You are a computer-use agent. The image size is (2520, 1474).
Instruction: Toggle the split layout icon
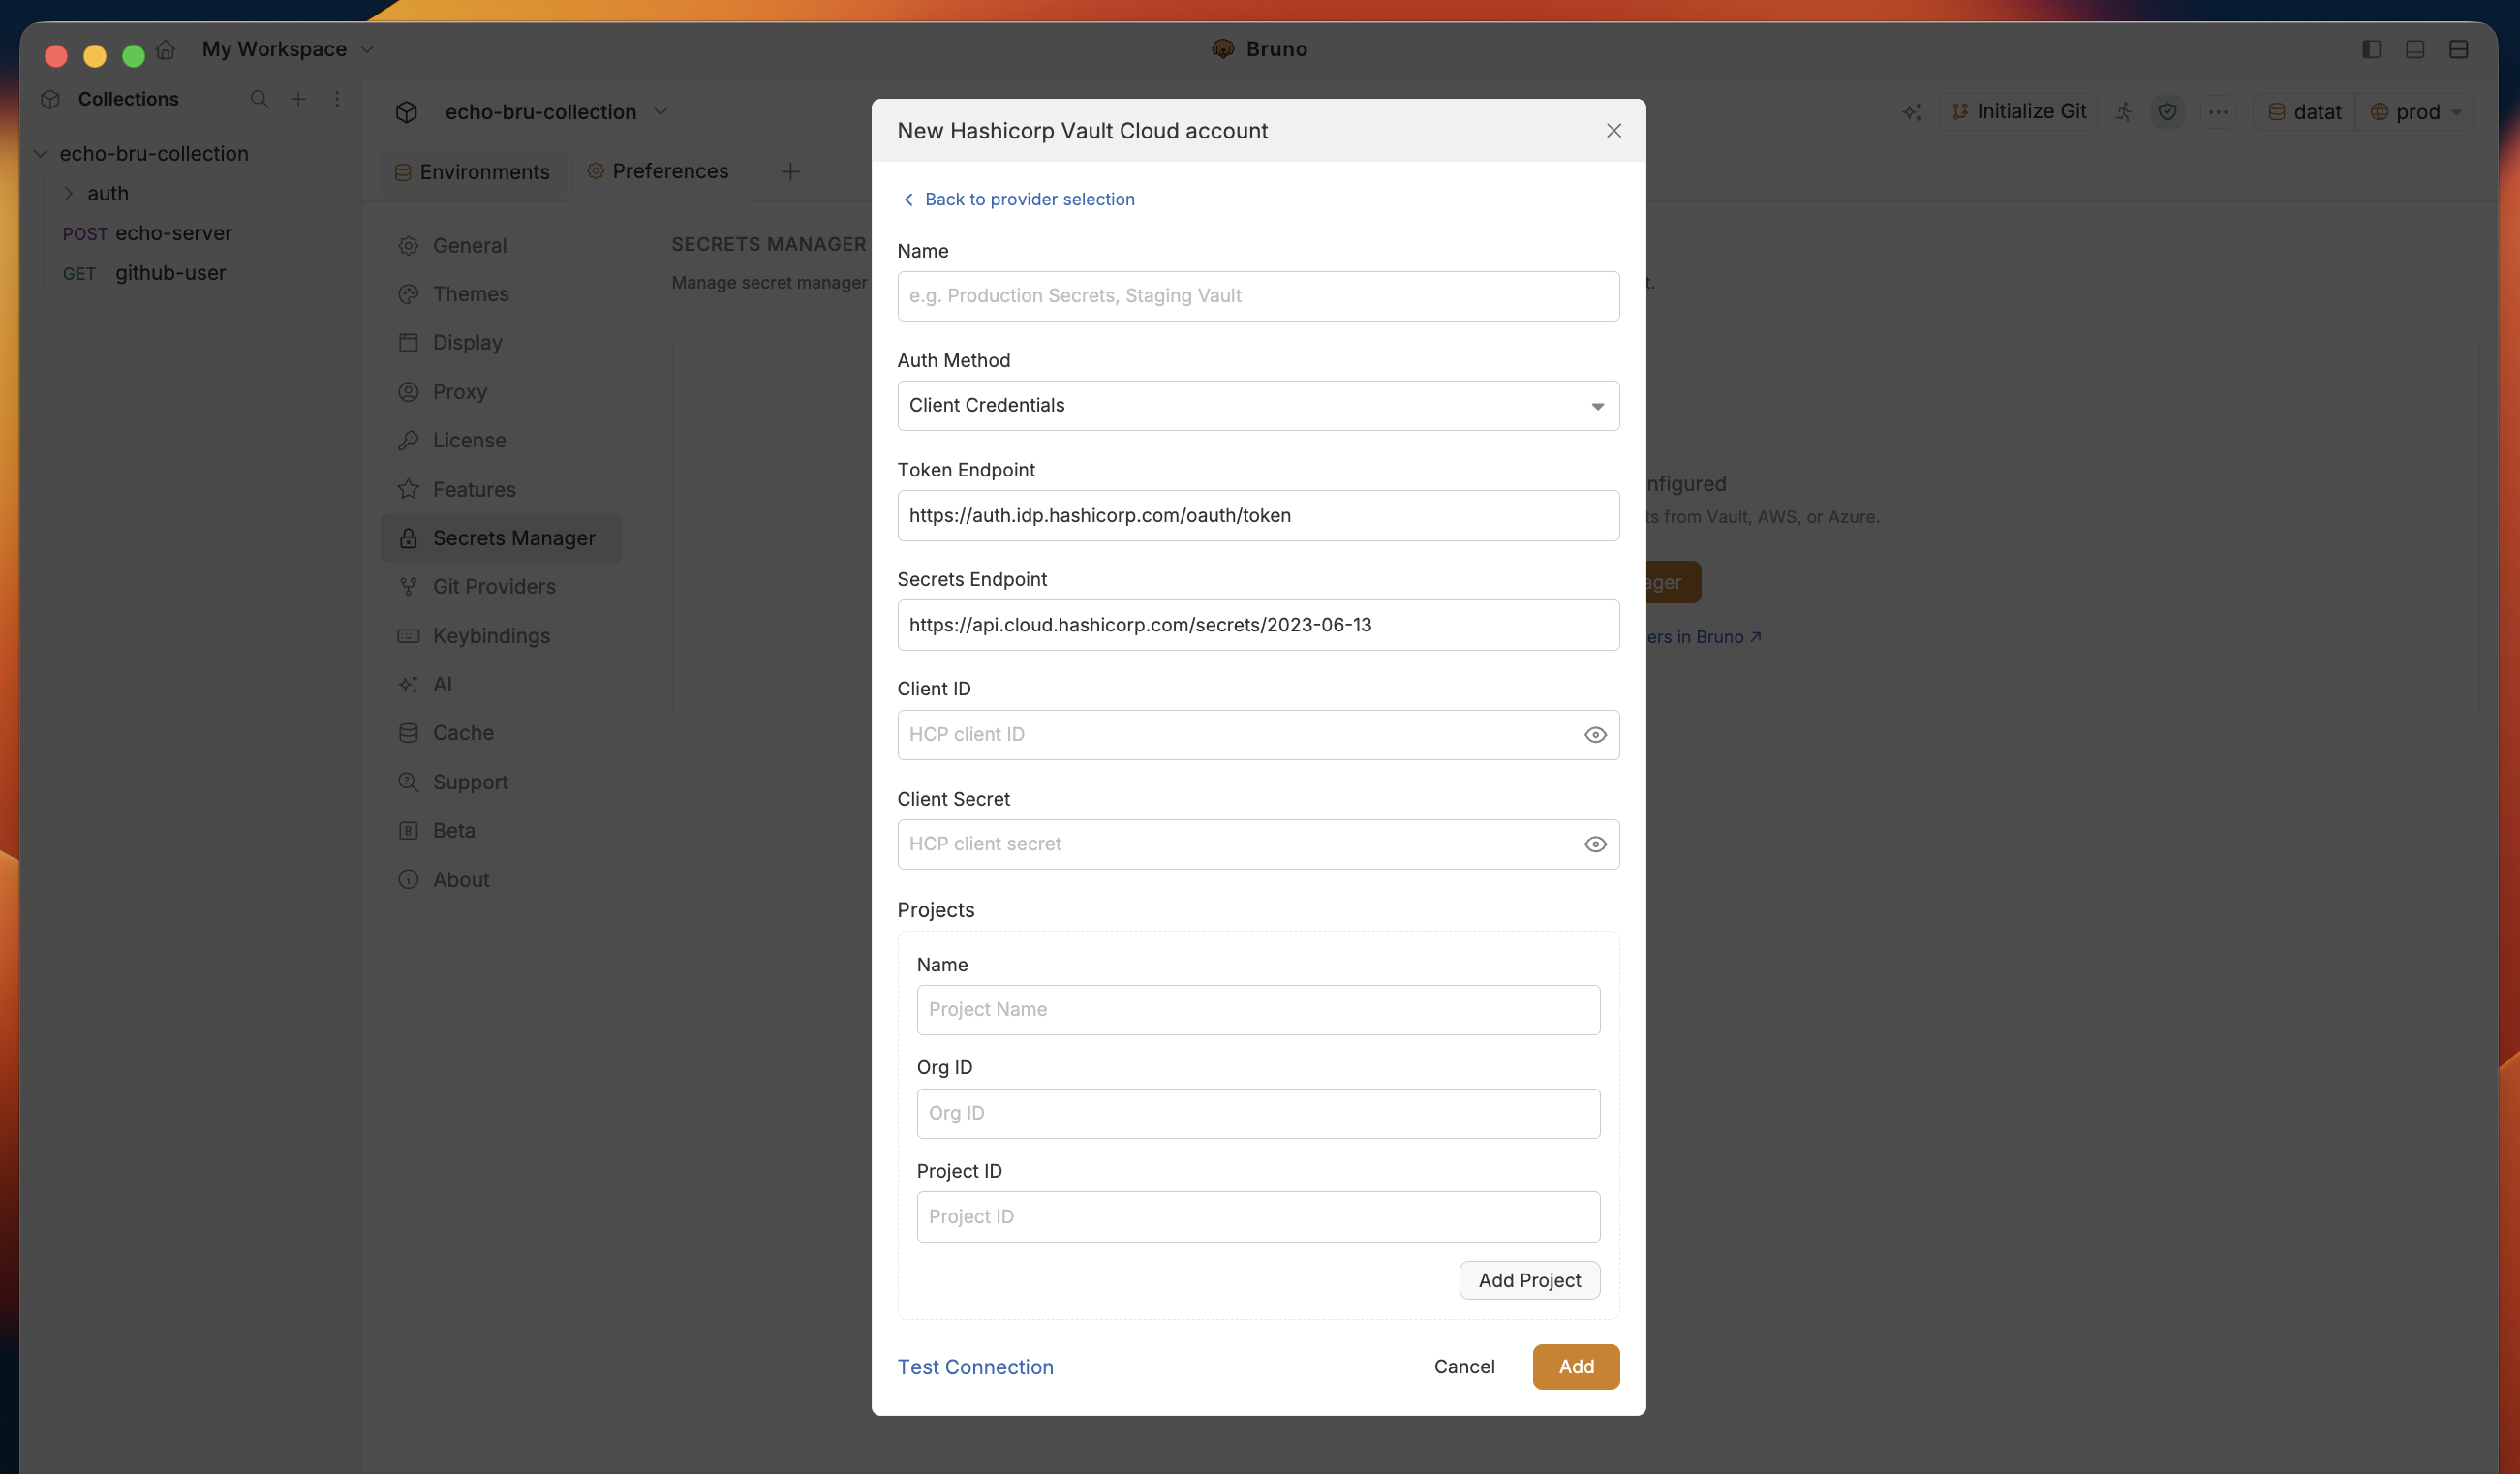(2459, 49)
